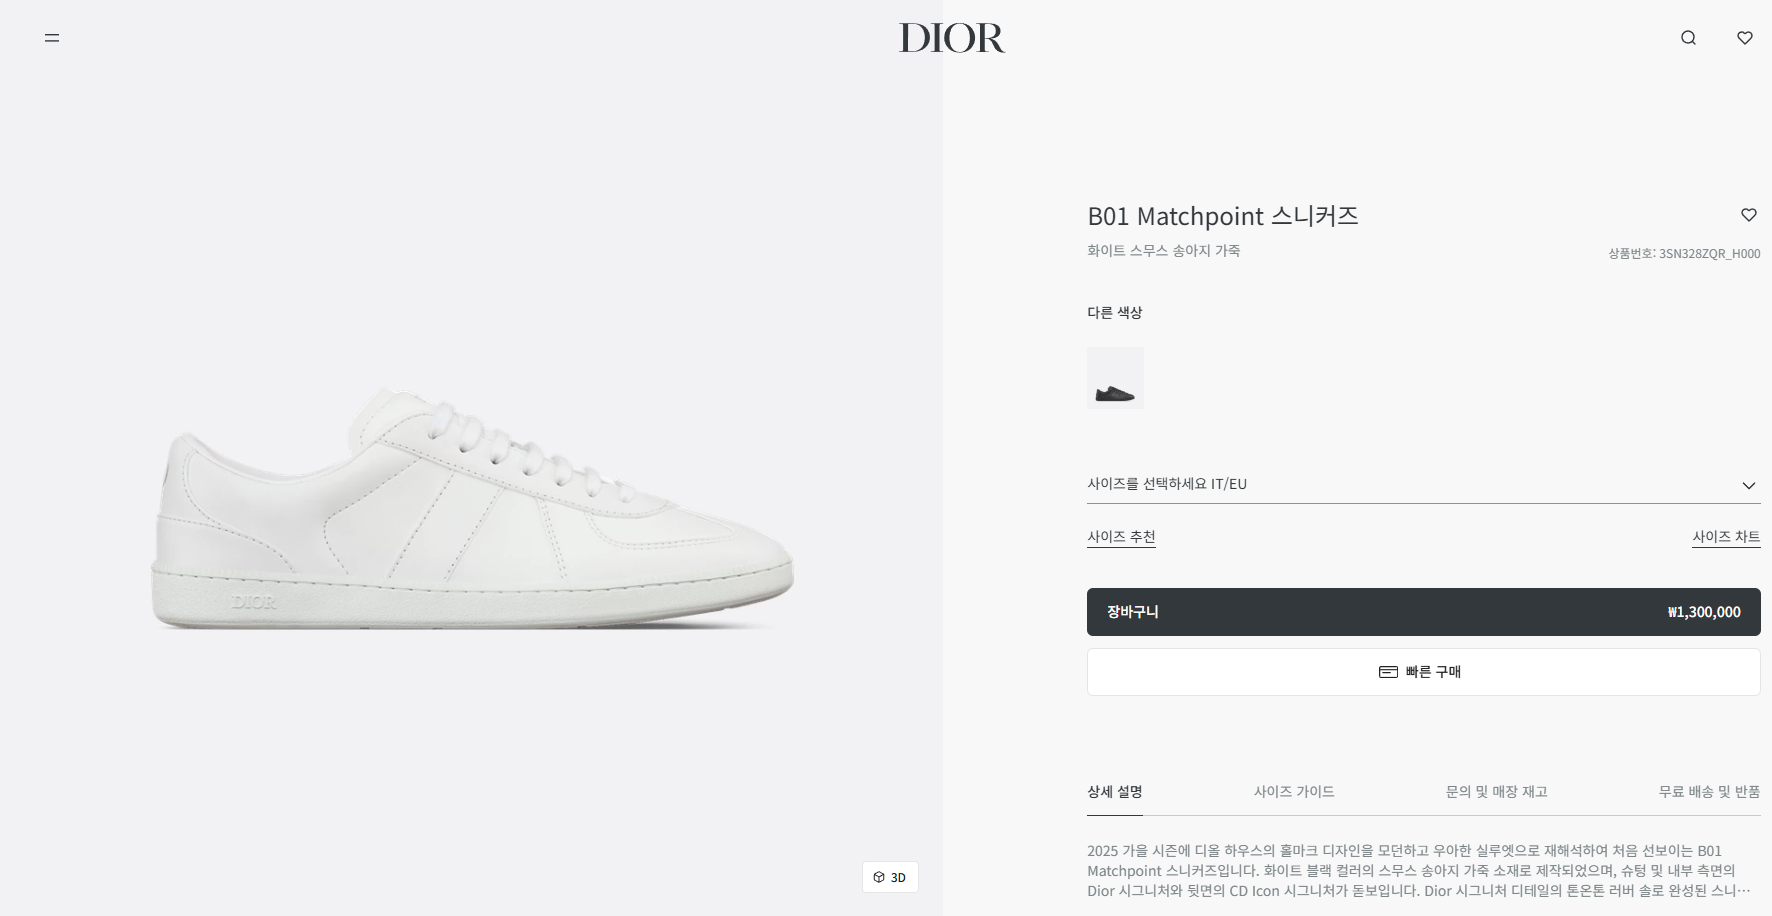
Task: Open the 사이즈 추천 link
Action: click(x=1121, y=537)
